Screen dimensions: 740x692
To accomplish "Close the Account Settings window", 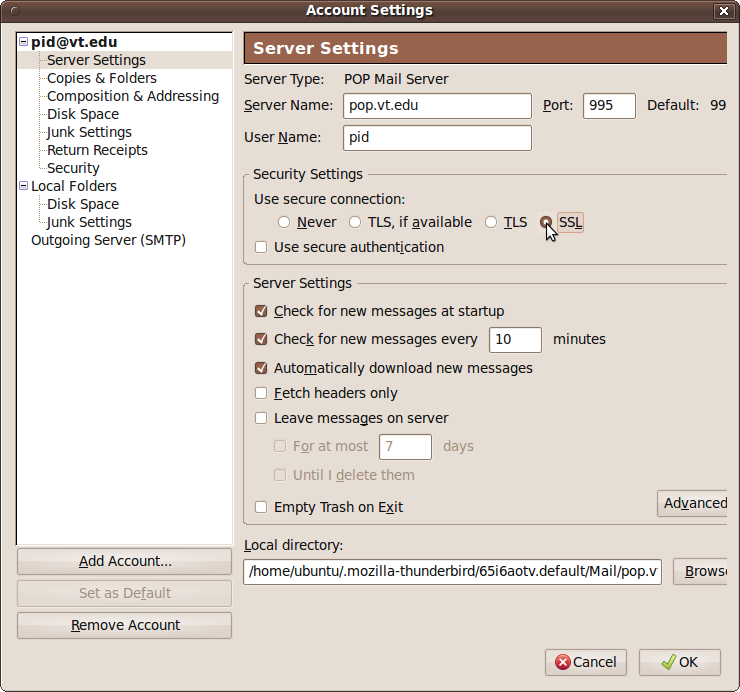I will click(x=723, y=11).
